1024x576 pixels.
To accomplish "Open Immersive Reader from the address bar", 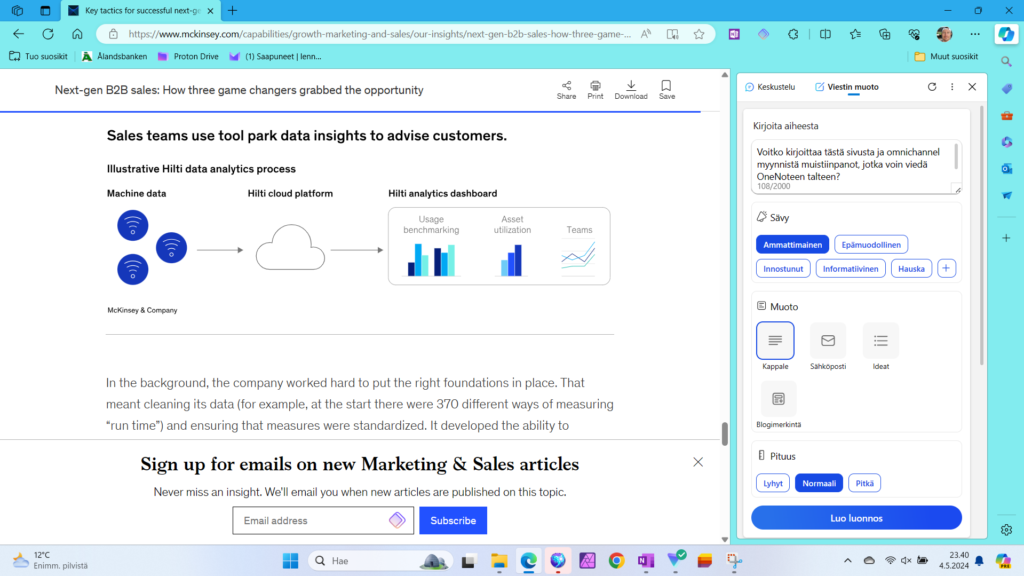I will 672,34.
